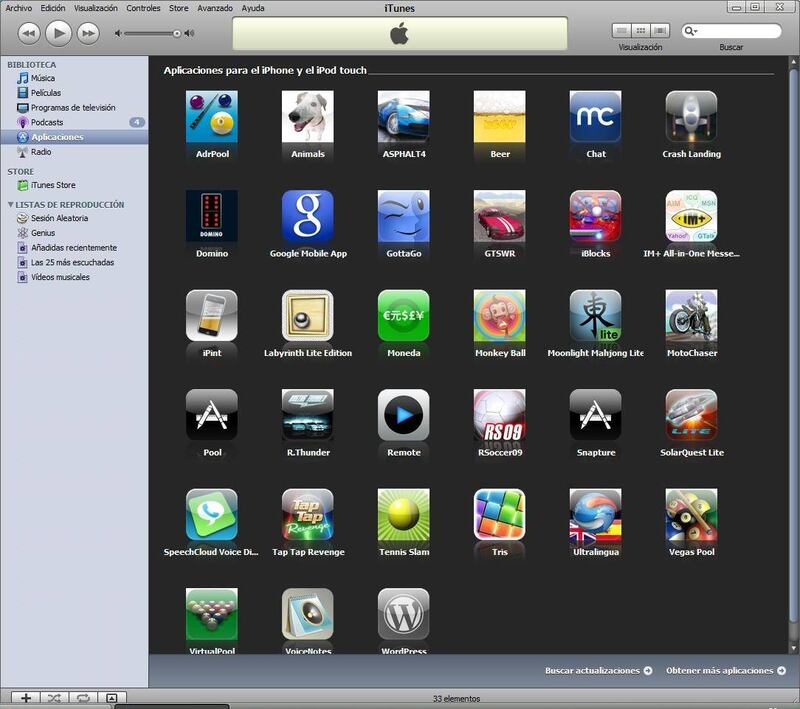Open the VirtualPool app icon
Image resolution: width=800 pixels, height=709 pixels.
click(x=212, y=614)
